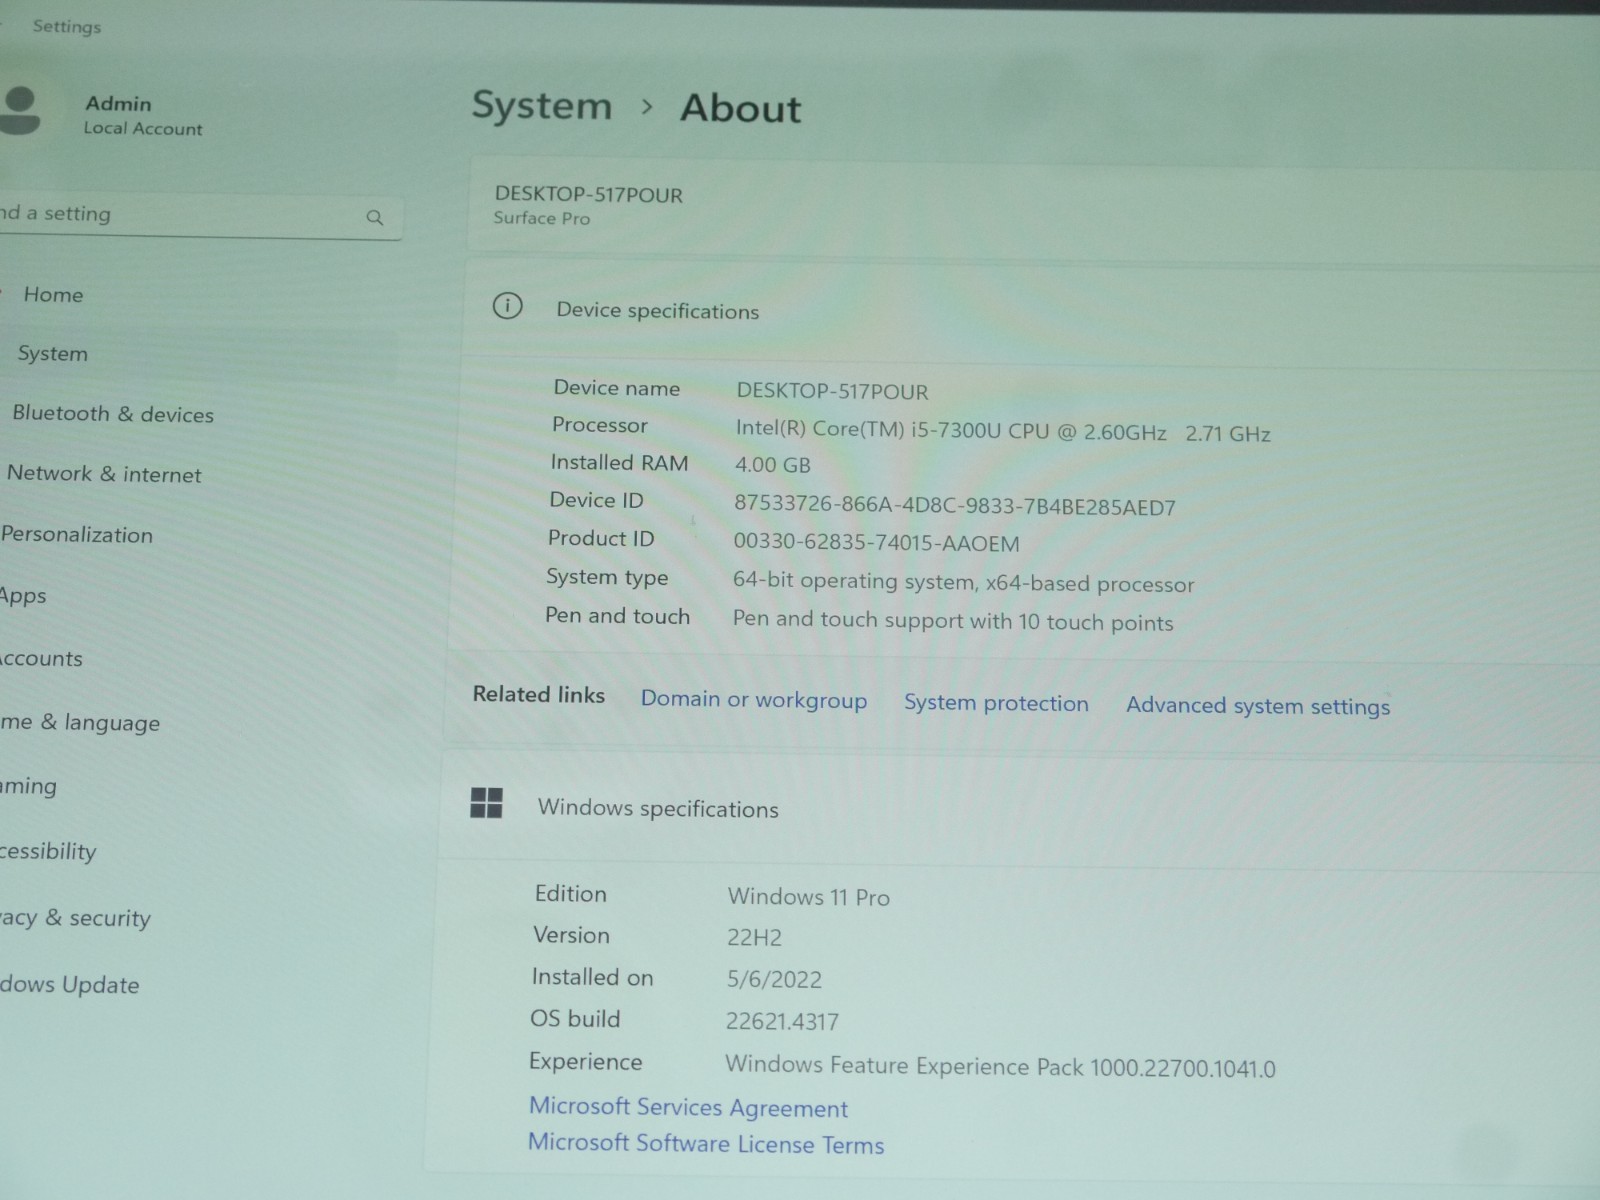This screenshot has width=1600, height=1200.
Task: Click the Version 22H2 value
Action: pyautogui.click(x=754, y=938)
